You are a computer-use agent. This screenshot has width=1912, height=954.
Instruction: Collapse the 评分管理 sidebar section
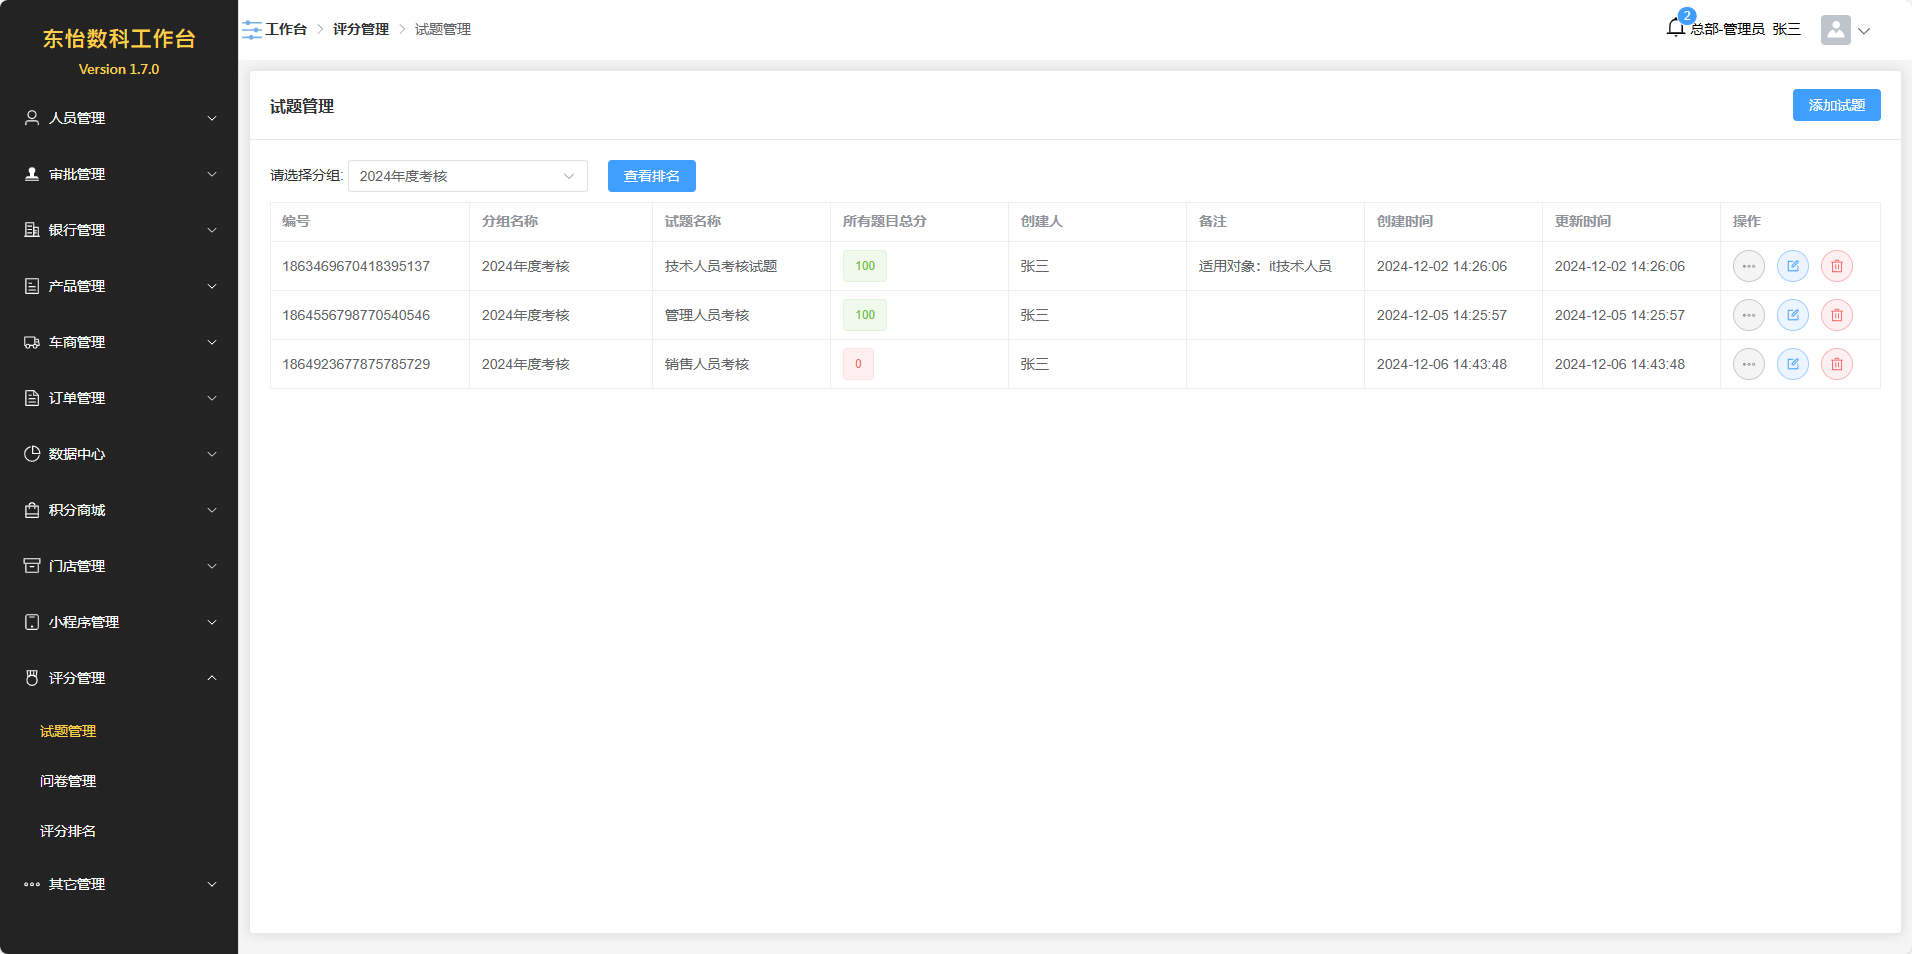(119, 678)
